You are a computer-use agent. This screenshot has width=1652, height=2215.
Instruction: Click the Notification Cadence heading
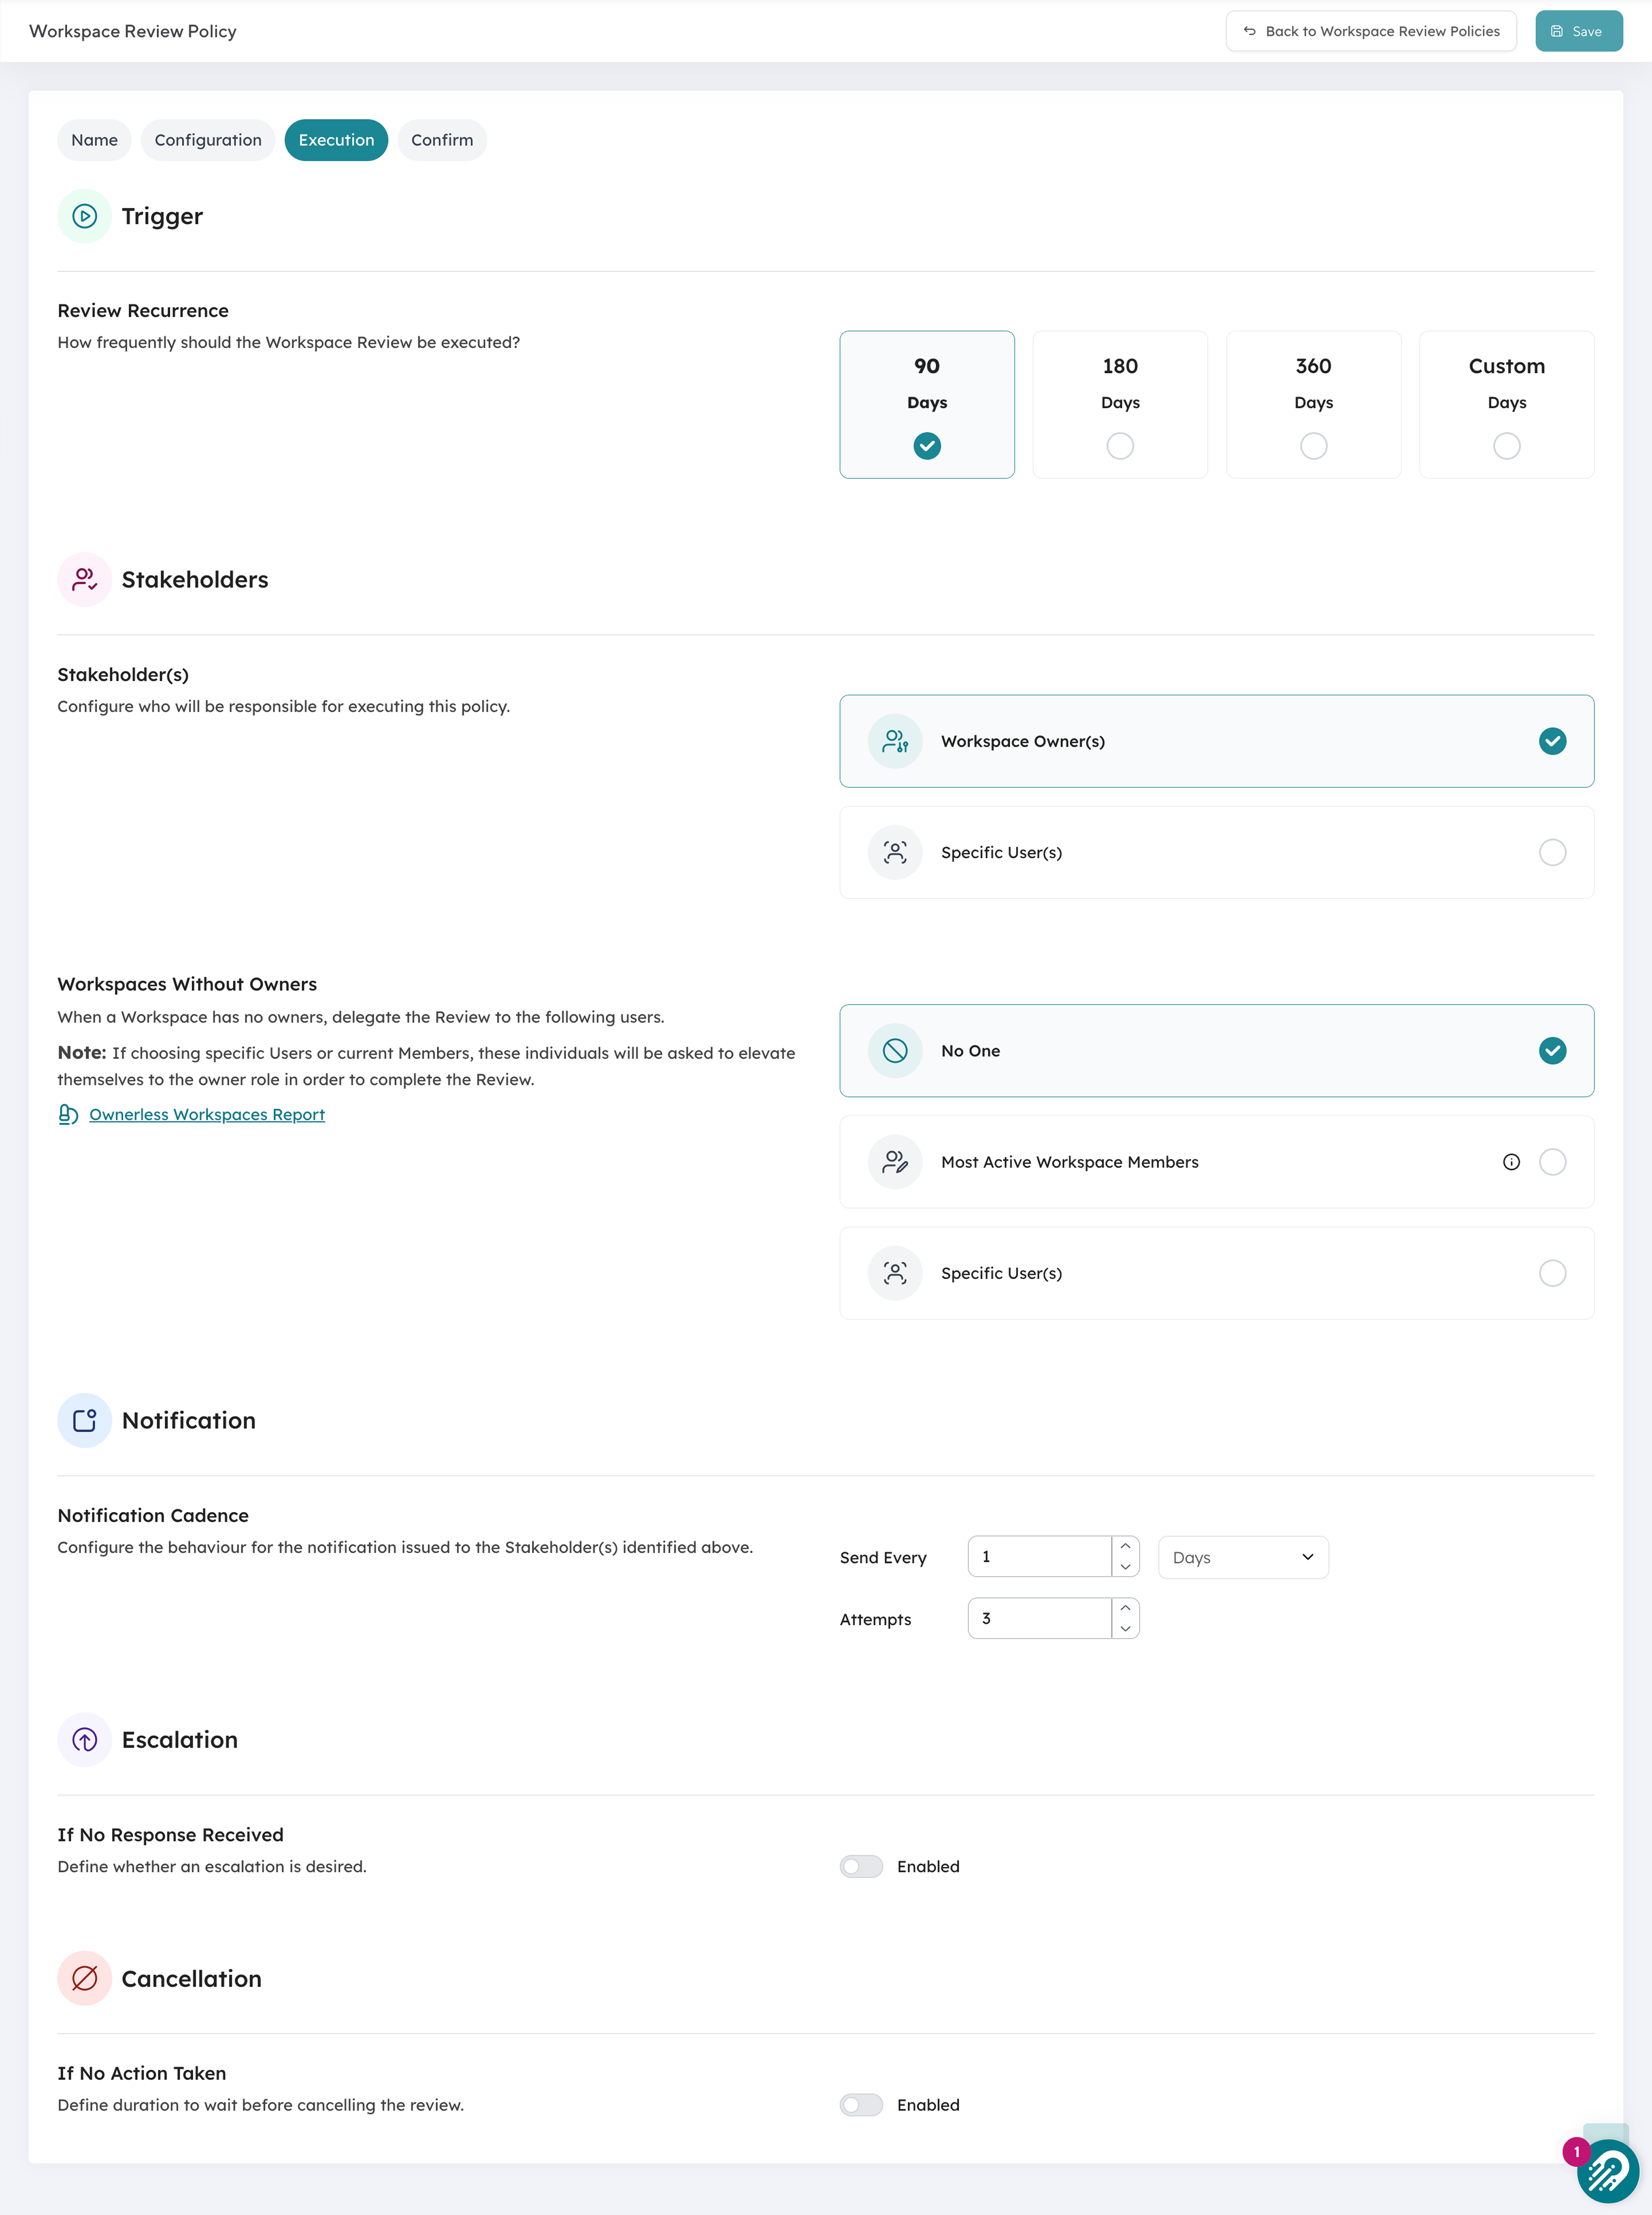point(153,1515)
